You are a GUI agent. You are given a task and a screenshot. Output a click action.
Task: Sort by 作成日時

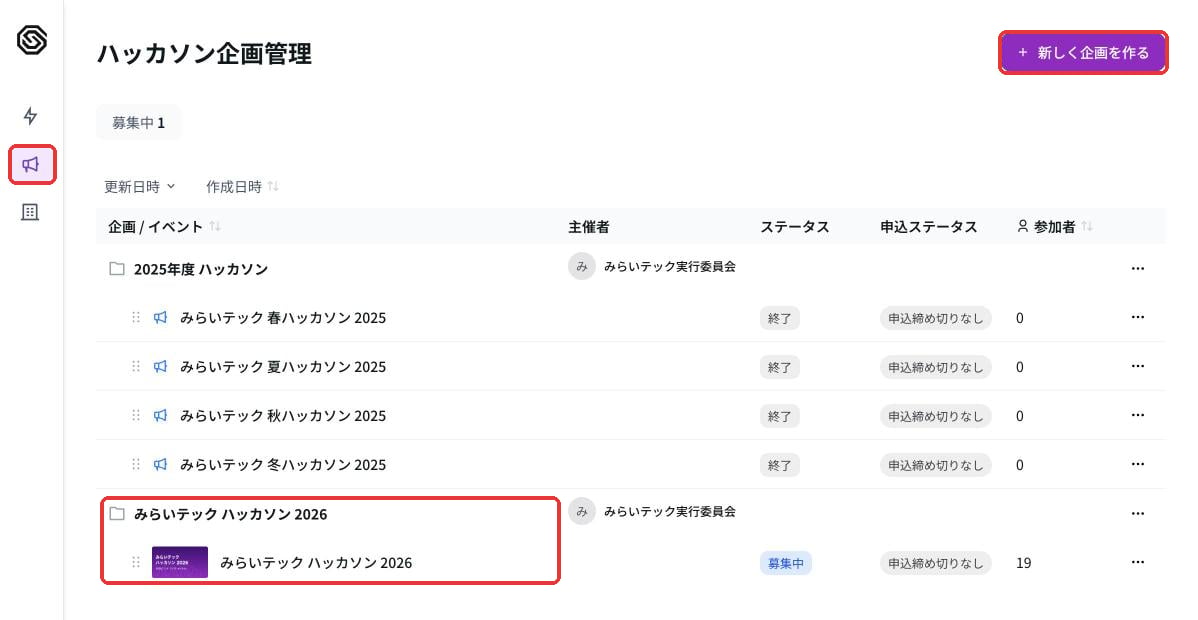coord(242,187)
